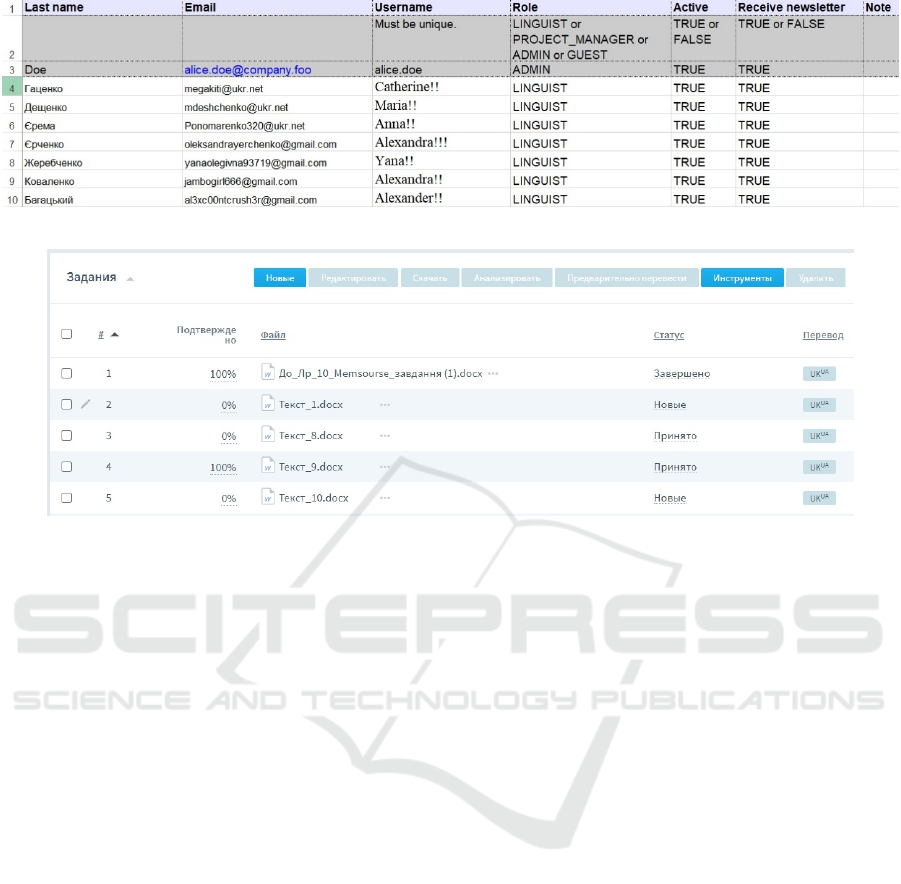Tick the select-all checkbox in the table header
This screenshot has width=901, height=884.
[x=67, y=335]
